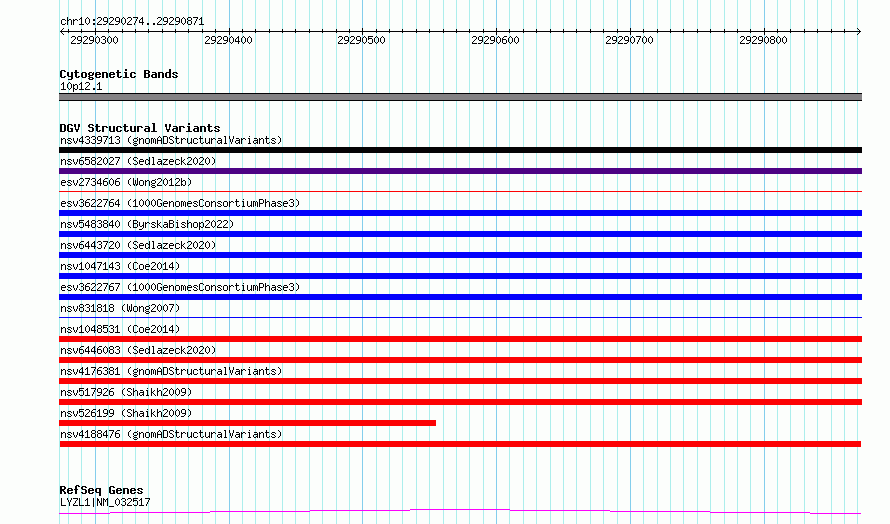This screenshot has height=524, width=890.
Task: Open variant nsv6582027 (Sedlazeck2020) label
Action: [138, 161]
